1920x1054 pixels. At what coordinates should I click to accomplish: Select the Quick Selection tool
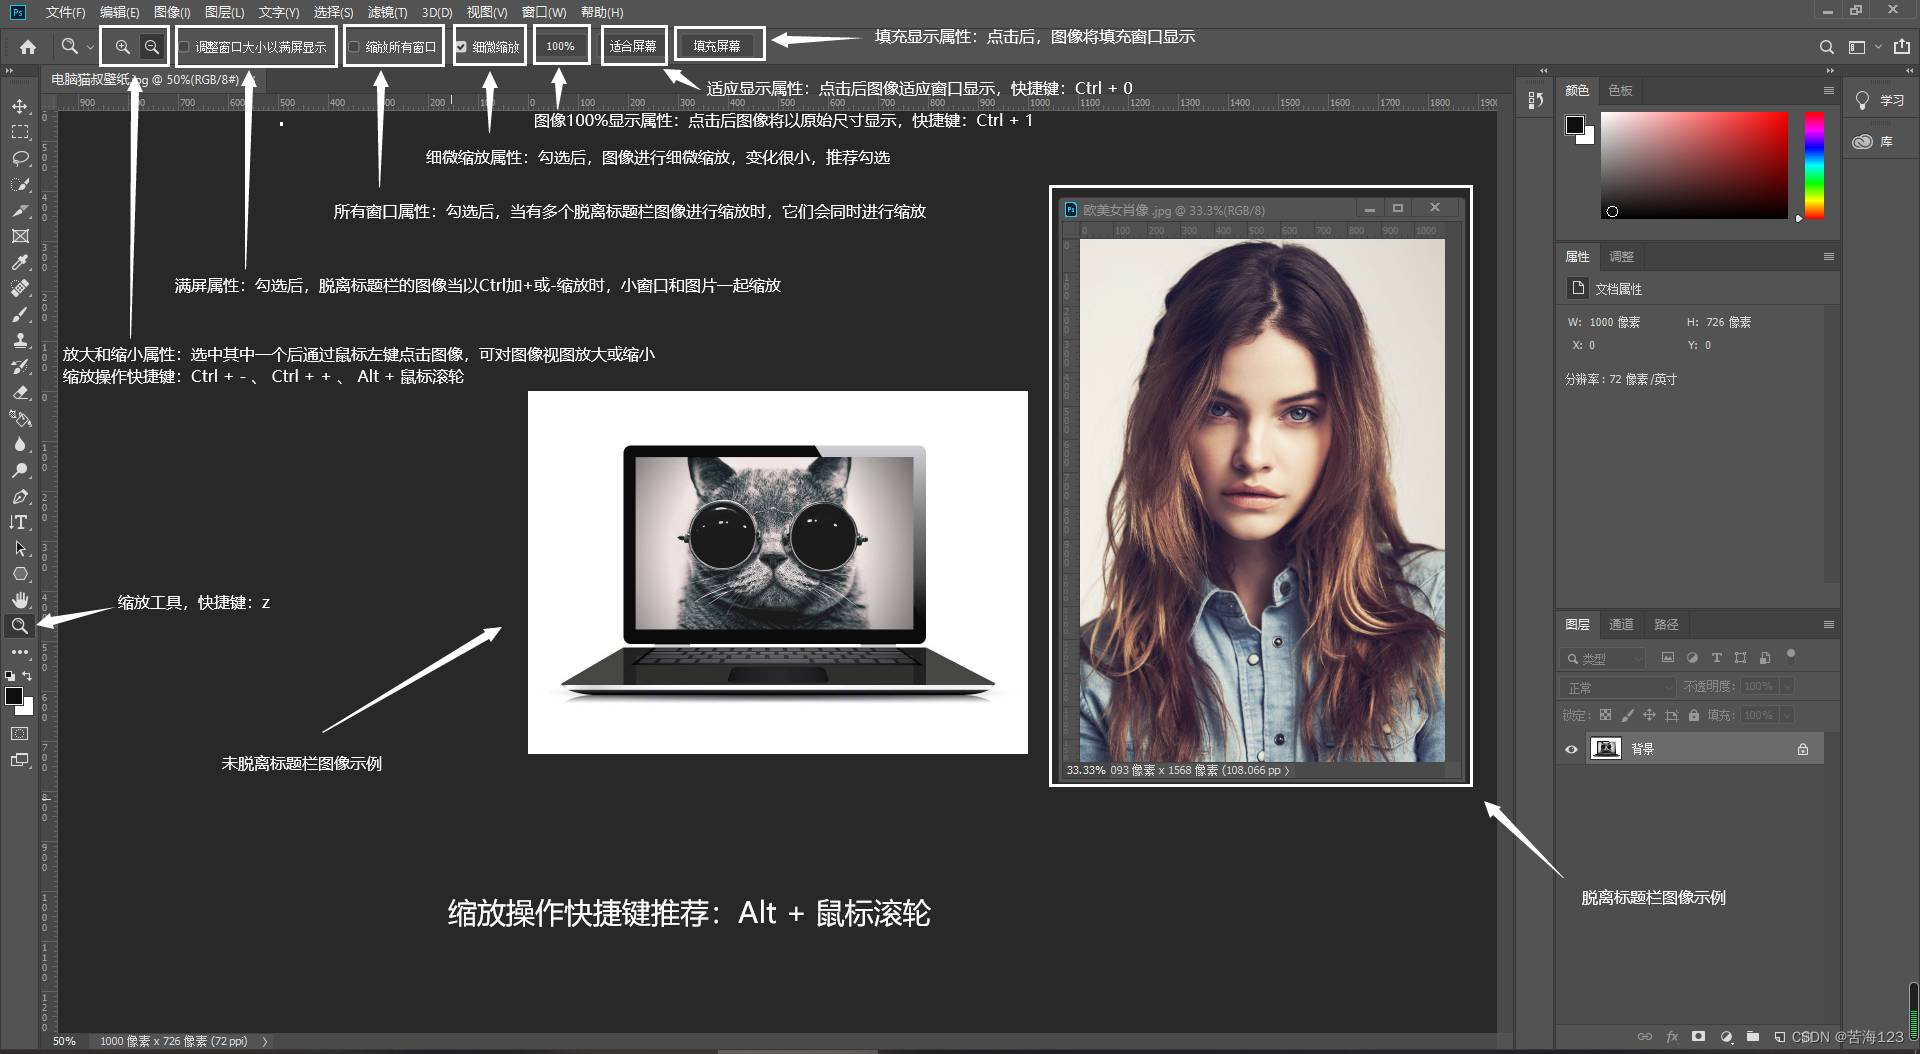click(20, 184)
